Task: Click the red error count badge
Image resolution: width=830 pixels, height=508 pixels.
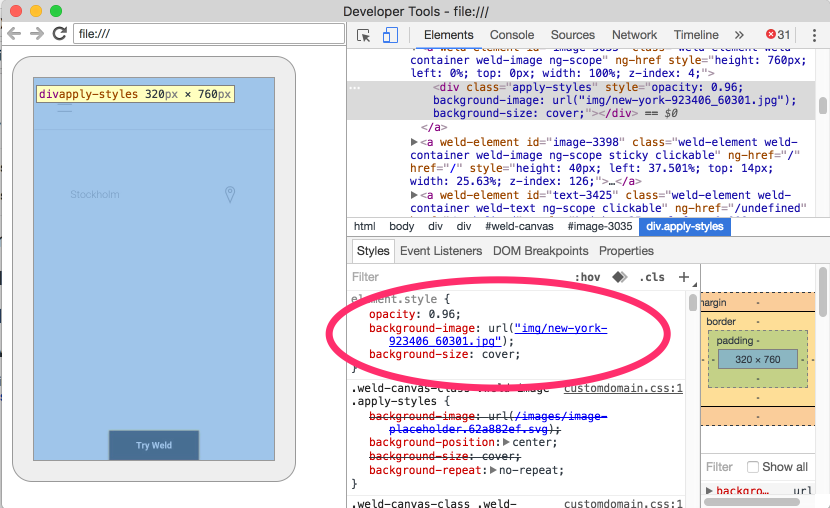Action: (x=778, y=35)
